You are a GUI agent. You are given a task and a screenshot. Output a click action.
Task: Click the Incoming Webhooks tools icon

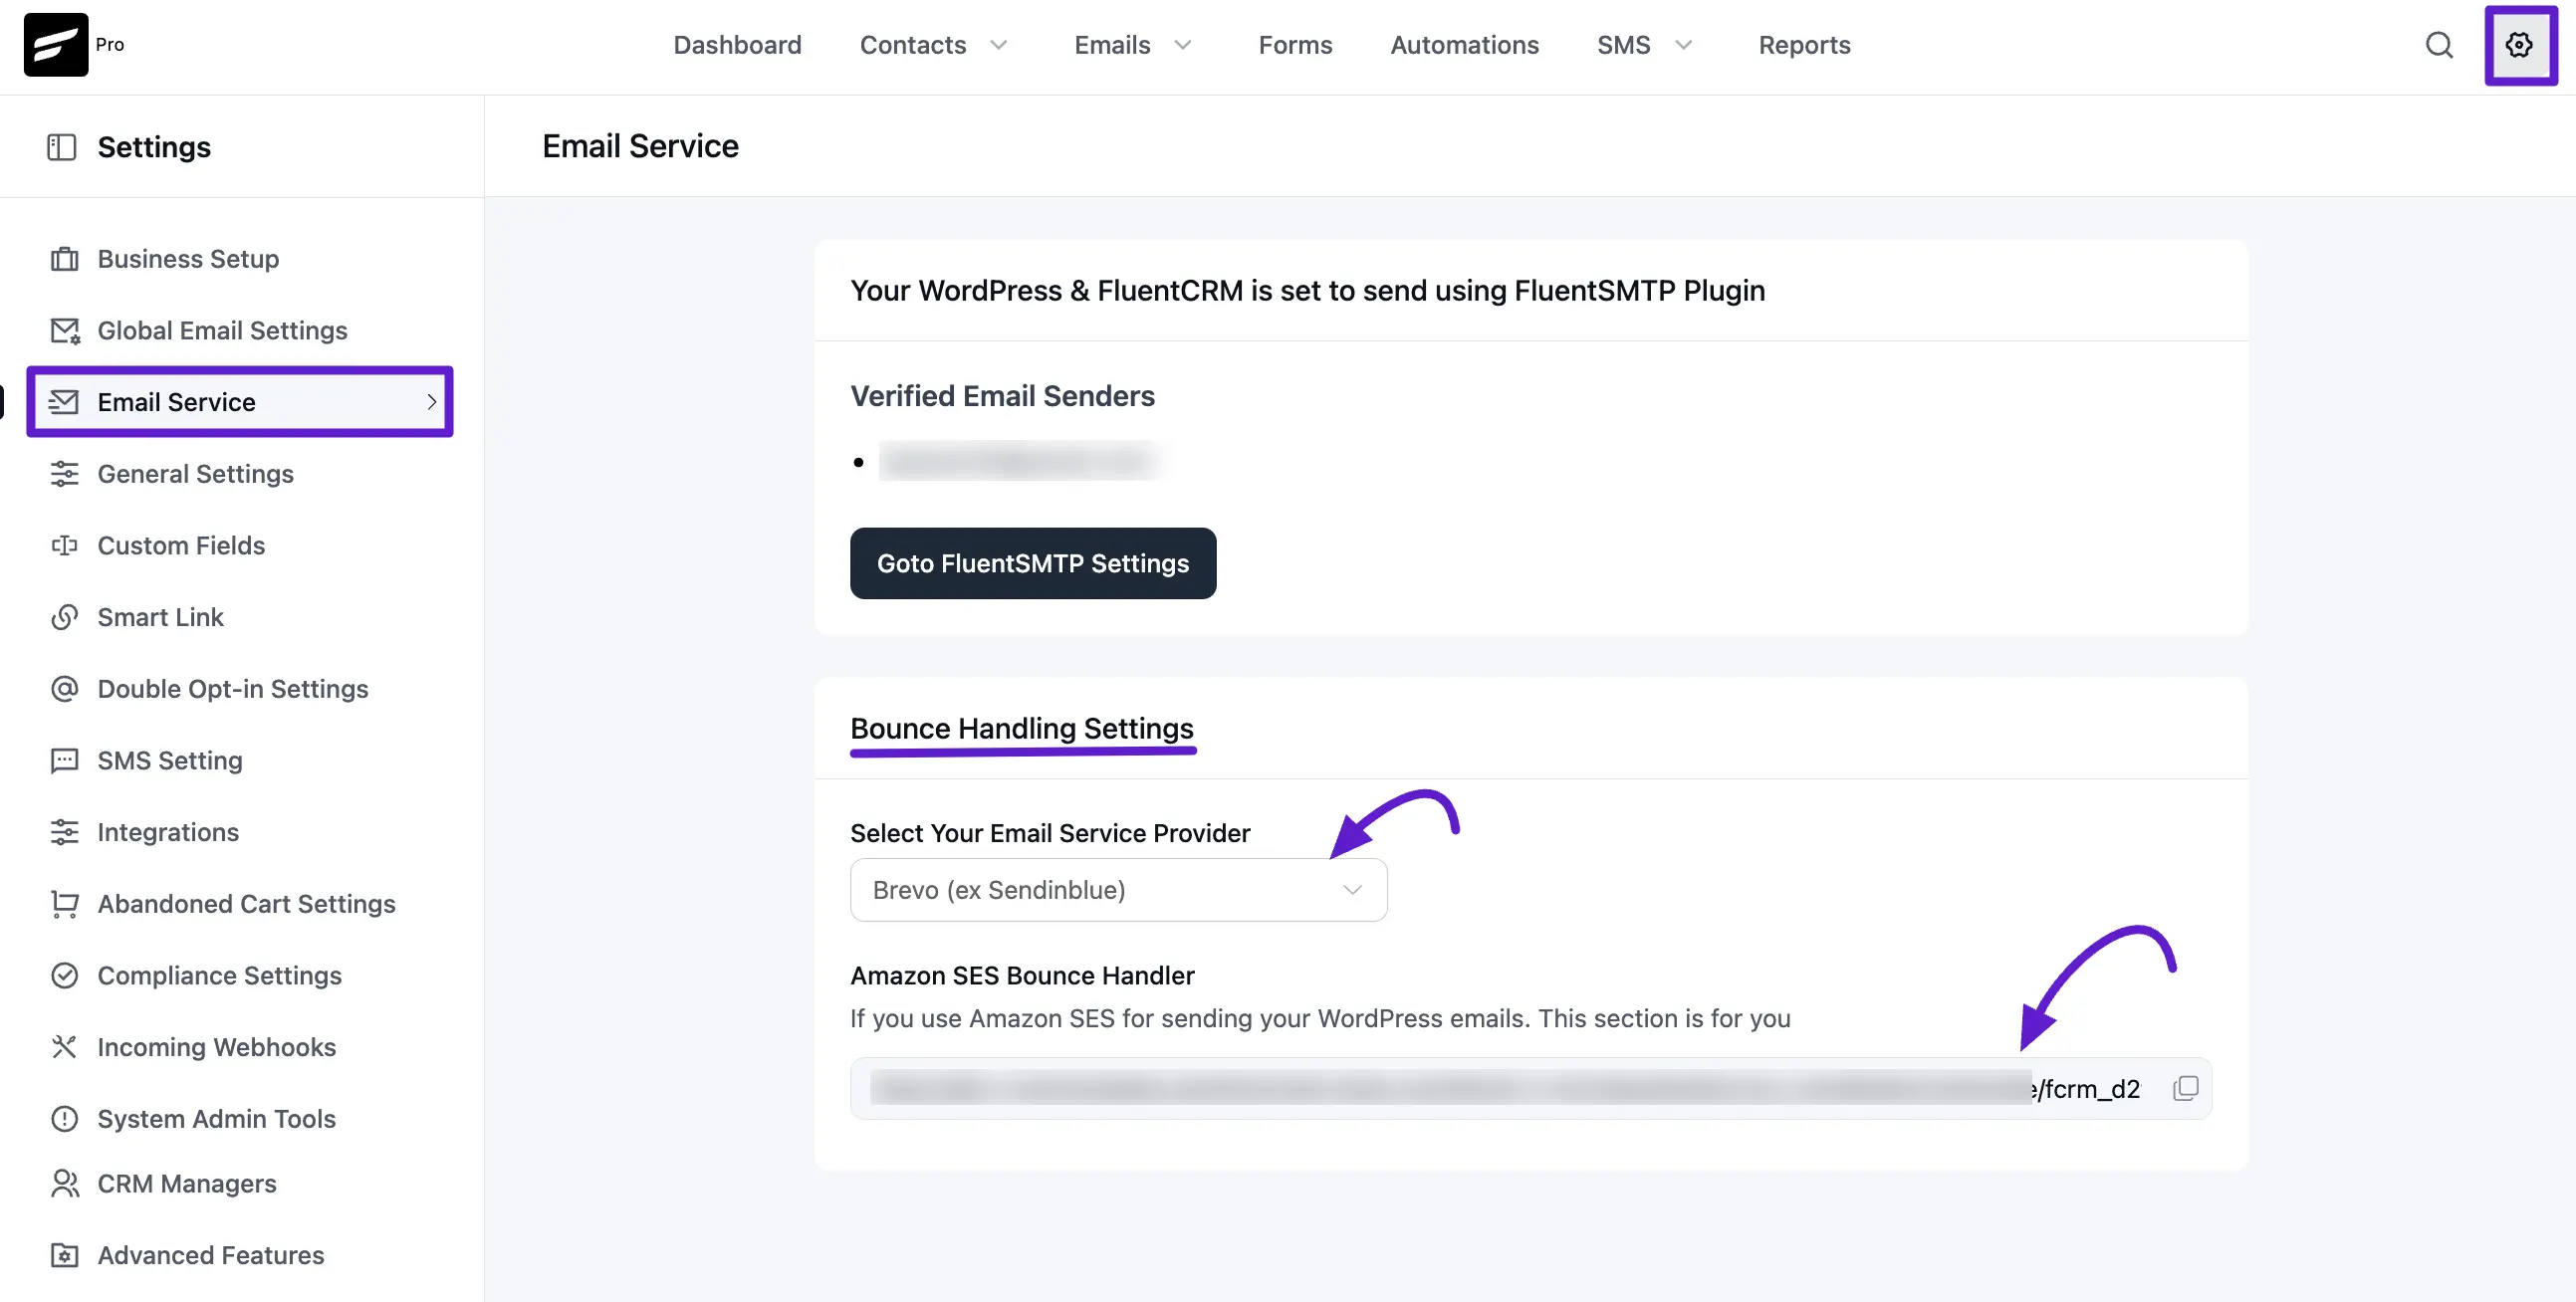coord(65,1047)
